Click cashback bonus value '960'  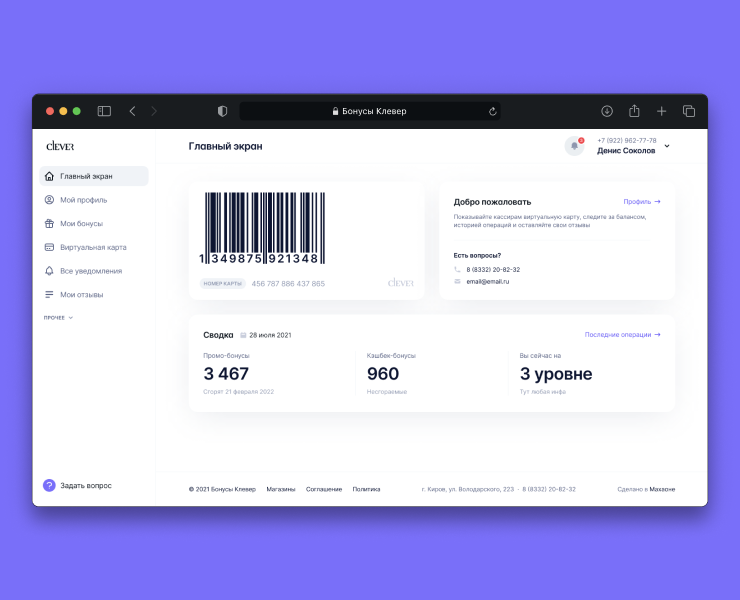click(x=383, y=374)
